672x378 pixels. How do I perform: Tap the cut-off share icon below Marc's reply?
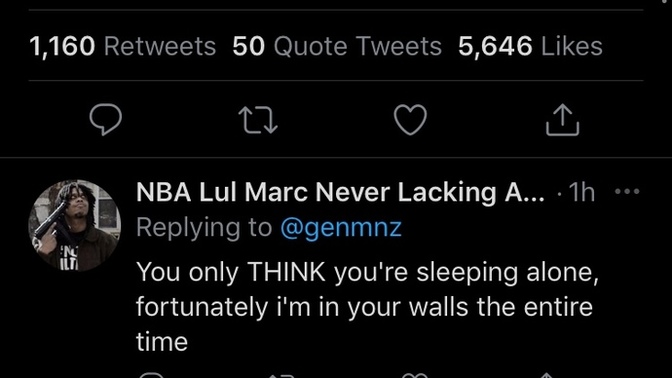[x=546, y=375]
